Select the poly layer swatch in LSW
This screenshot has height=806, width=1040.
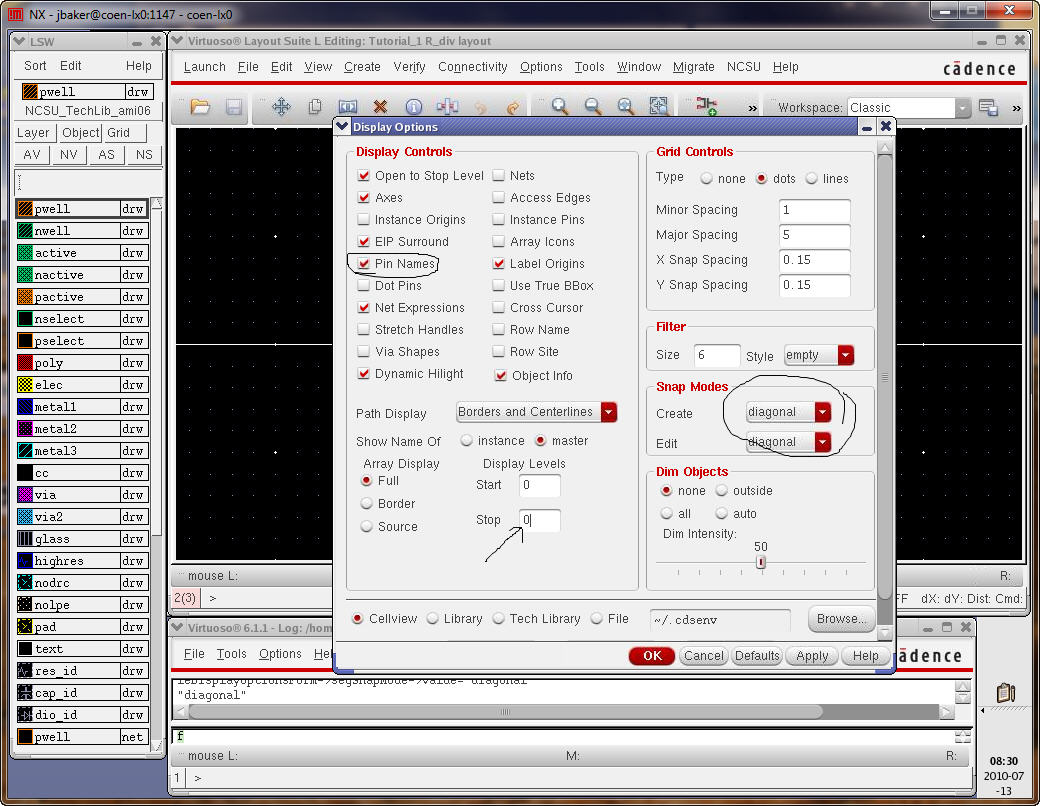click(x=26, y=363)
